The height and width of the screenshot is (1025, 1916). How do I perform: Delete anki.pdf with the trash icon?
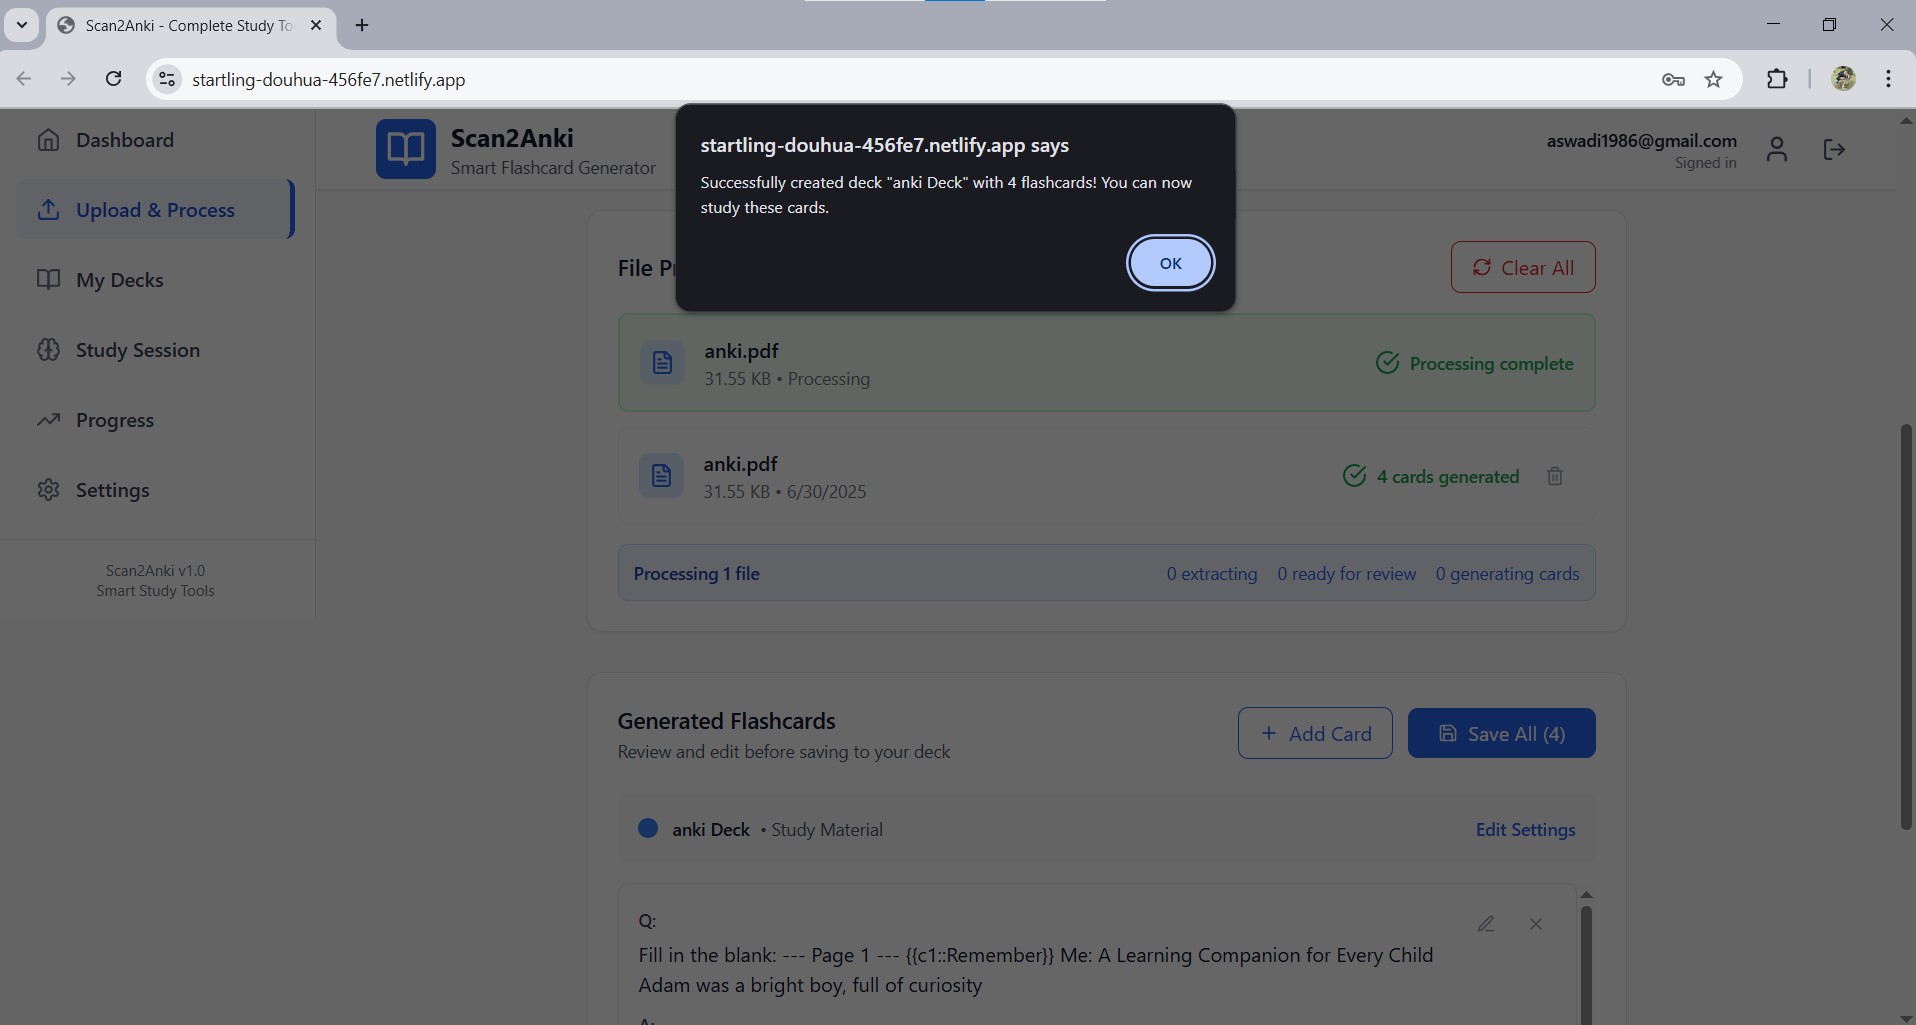1555,477
